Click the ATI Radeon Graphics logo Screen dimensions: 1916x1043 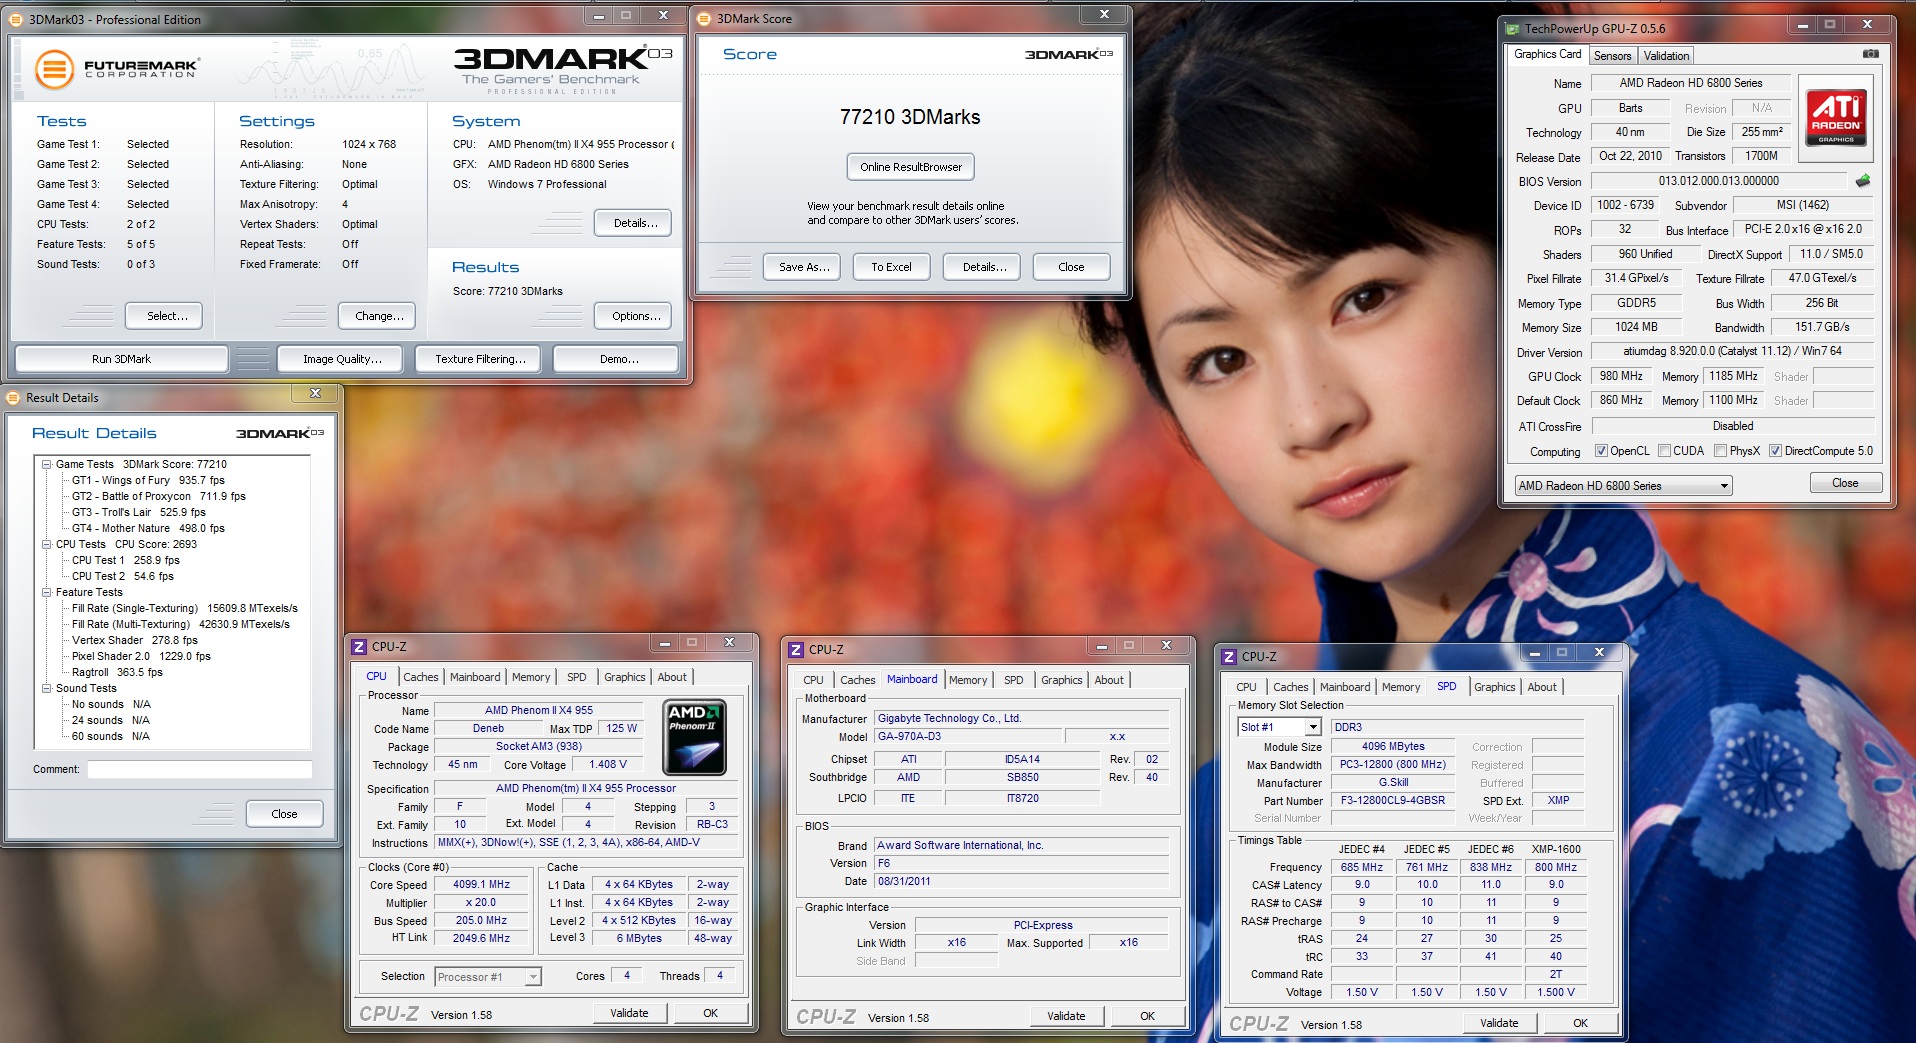click(1836, 117)
